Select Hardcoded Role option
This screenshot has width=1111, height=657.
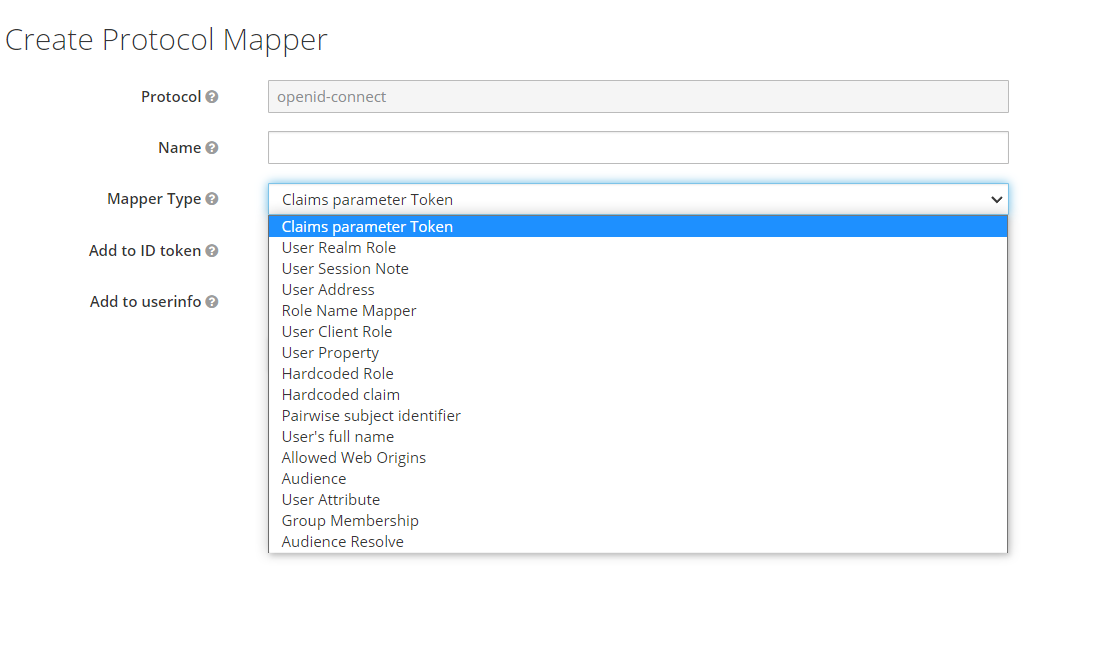point(638,374)
